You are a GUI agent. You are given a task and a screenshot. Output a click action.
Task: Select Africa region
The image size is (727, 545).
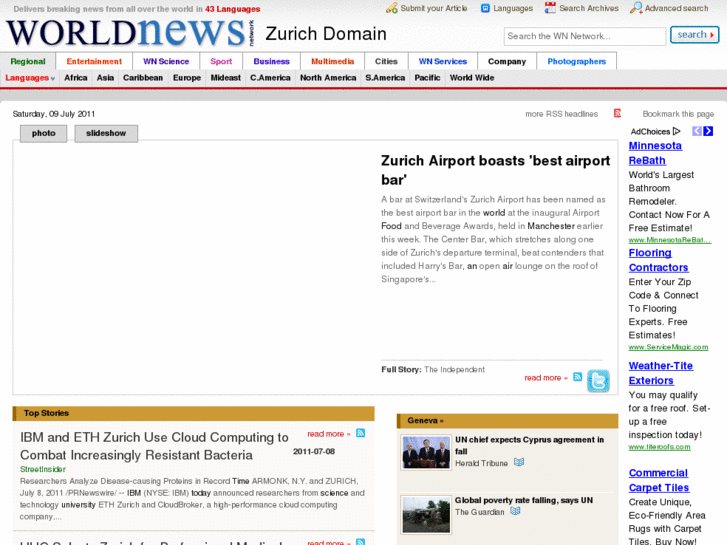(76, 78)
